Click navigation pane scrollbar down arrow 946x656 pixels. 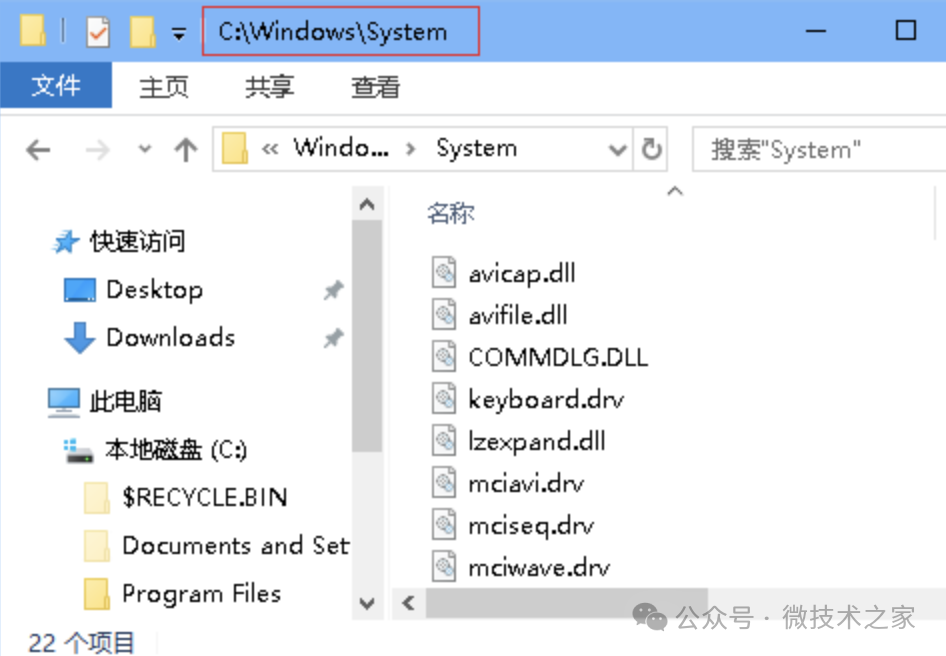coord(367,603)
